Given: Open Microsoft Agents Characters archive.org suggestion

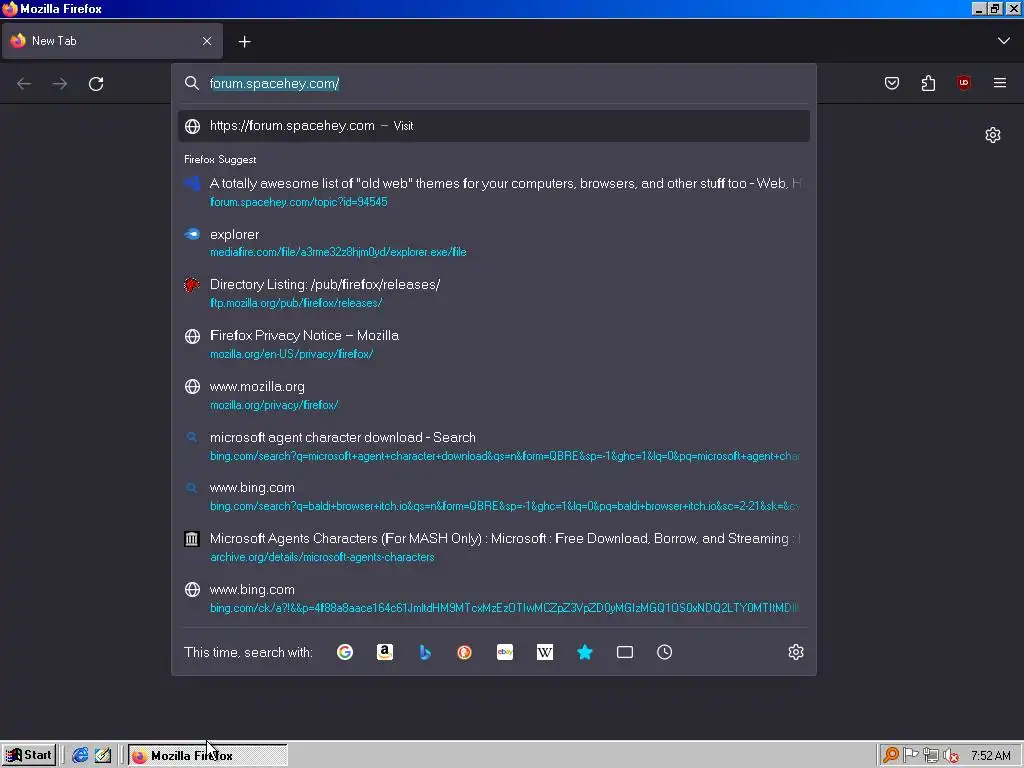Looking at the screenshot, I should [494, 547].
